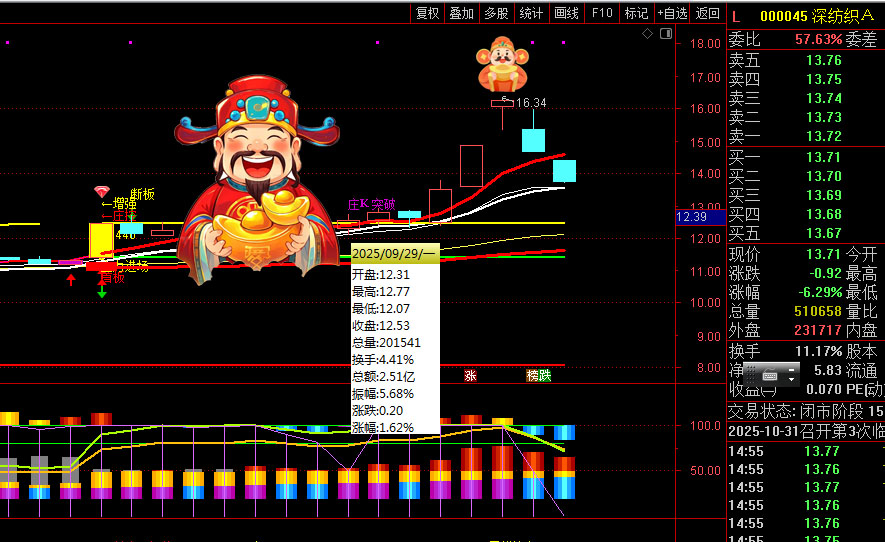Click the green down arrow below 首板
Image resolution: width=885 pixels, height=542 pixels.
click(x=102, y=291)
